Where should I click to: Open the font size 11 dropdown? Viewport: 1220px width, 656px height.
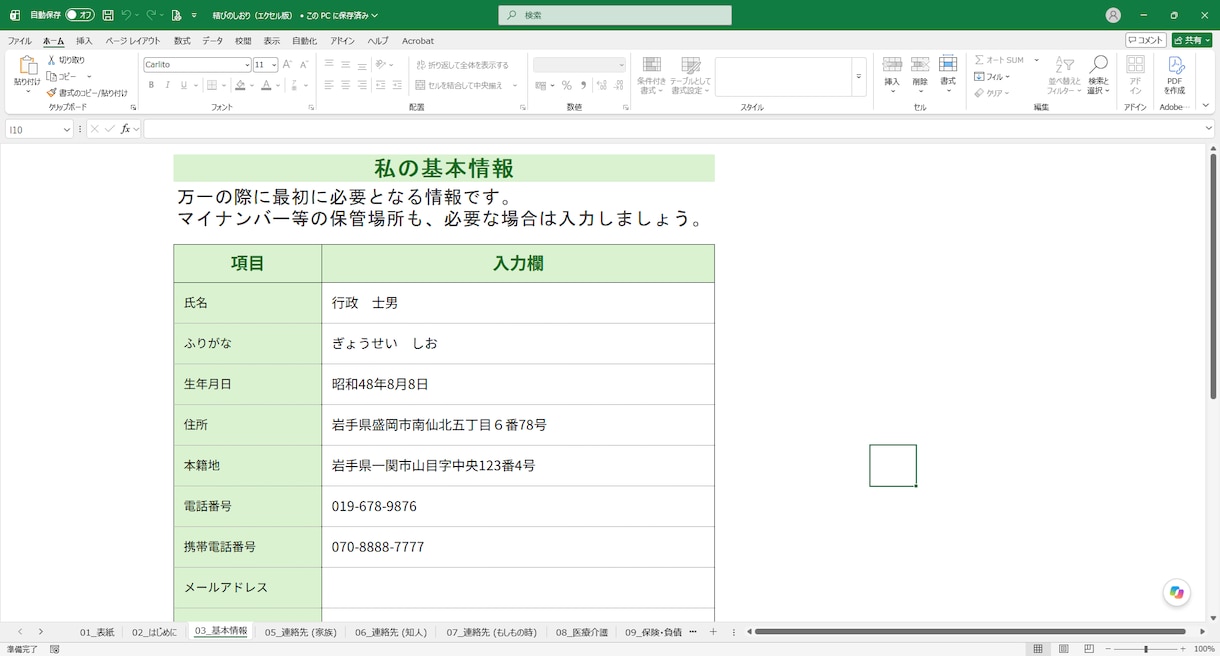(x=274, y=65)
